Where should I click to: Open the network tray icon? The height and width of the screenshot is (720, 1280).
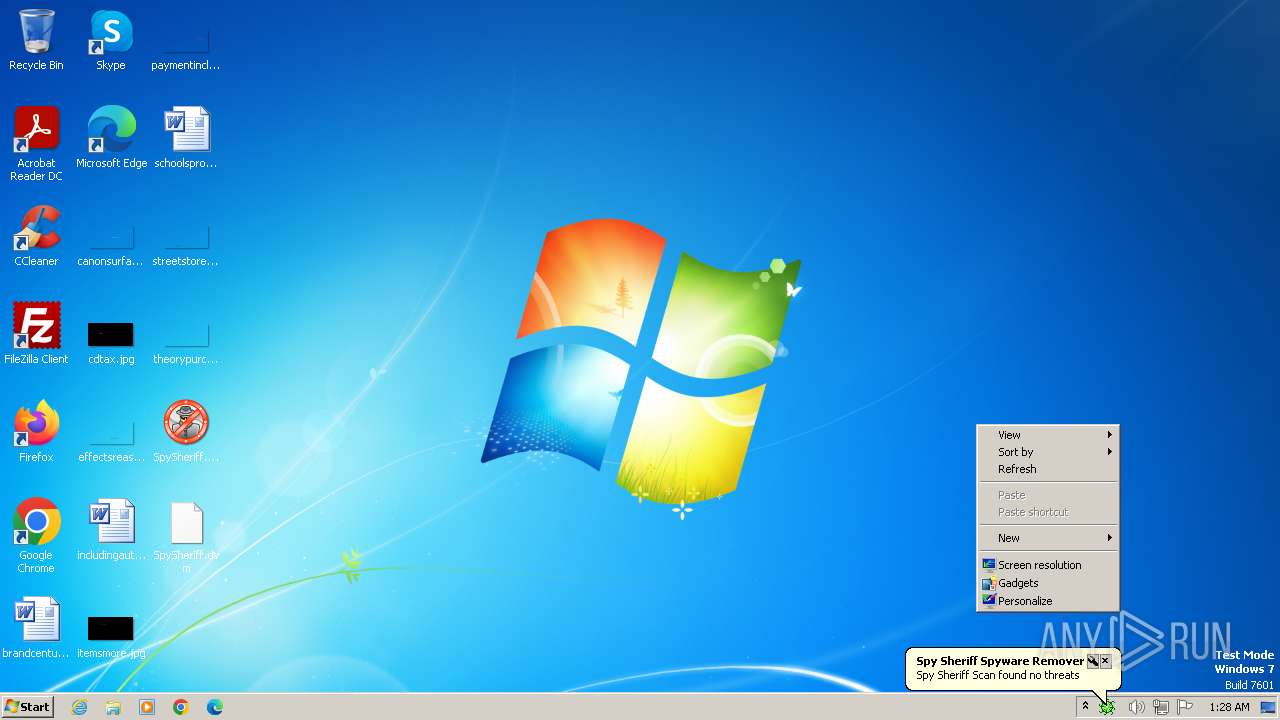(x=1160, y=707)
